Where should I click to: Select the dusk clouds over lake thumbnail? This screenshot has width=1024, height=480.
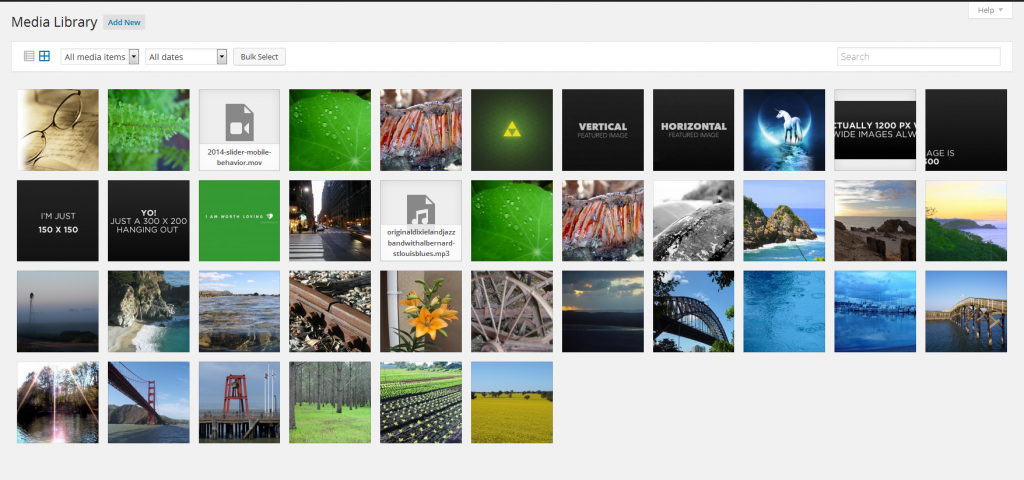pos(603,312)
